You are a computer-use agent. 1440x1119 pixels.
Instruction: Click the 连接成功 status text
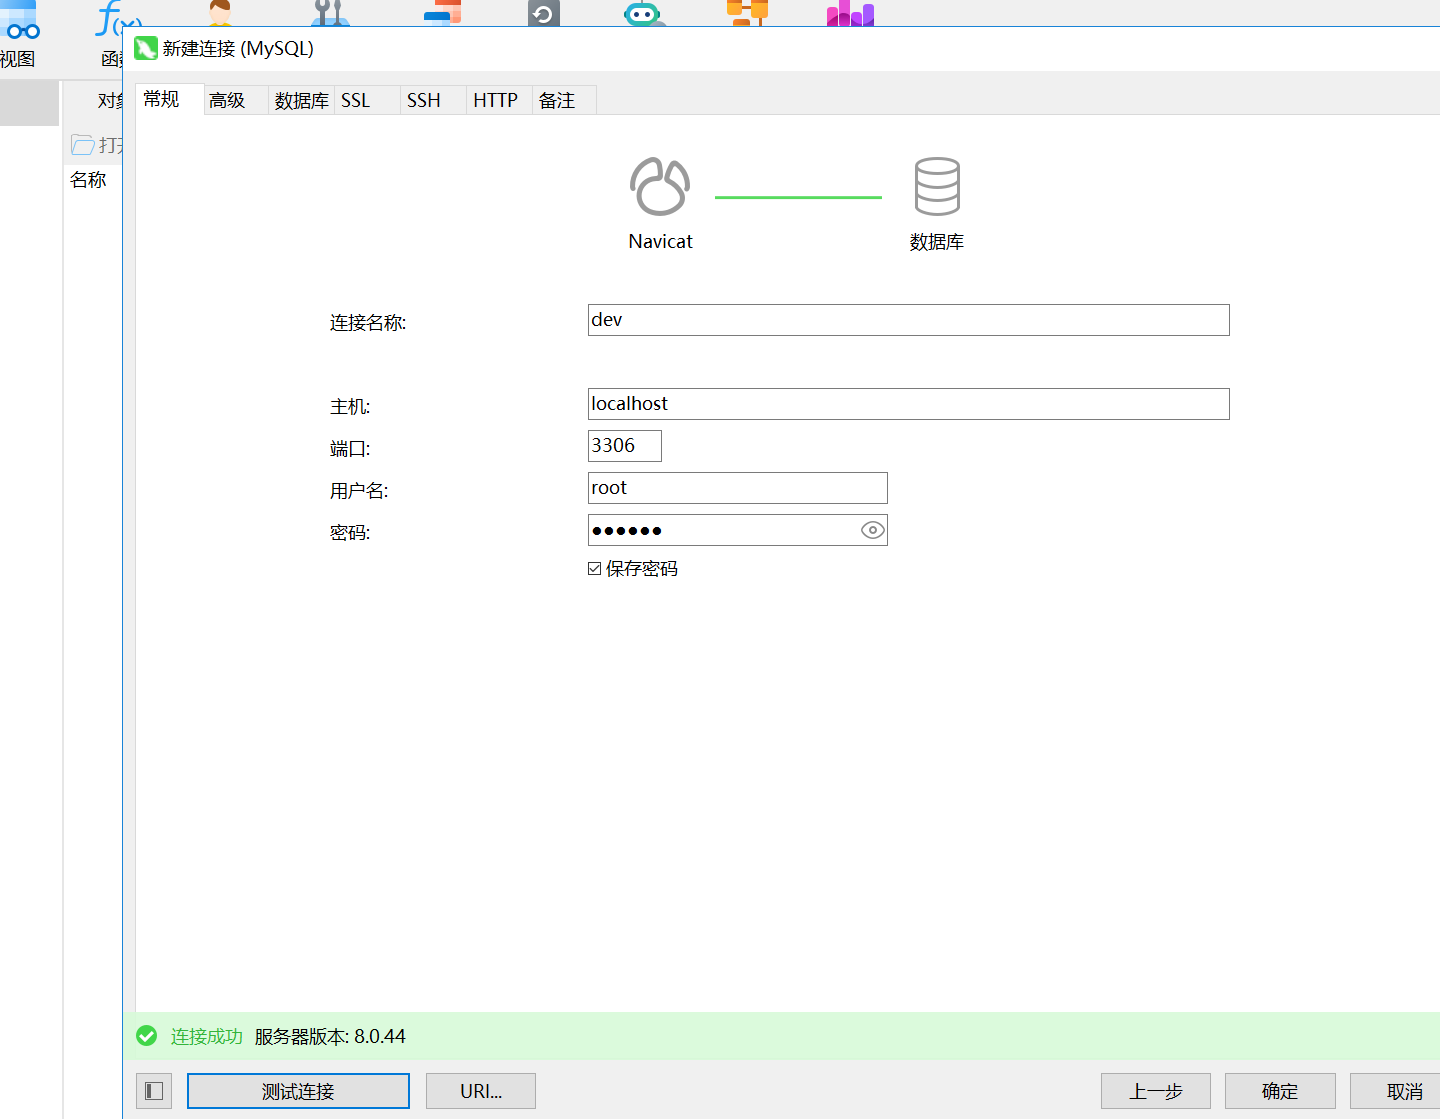pos(207,1036)
